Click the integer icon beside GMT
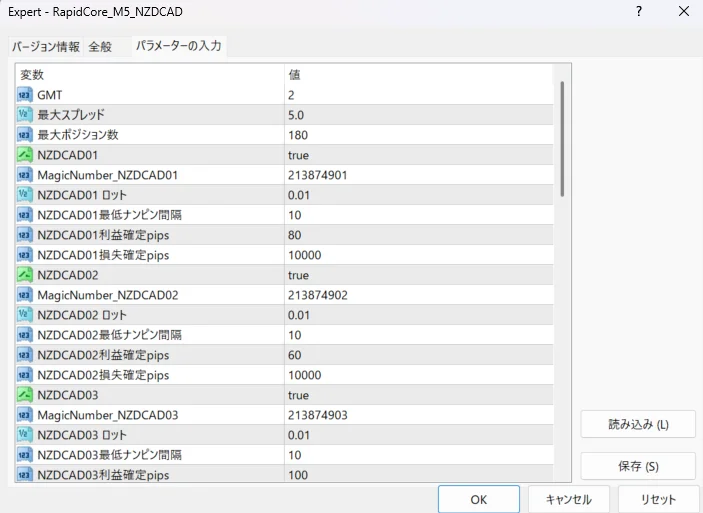Viewport: 703px width, 513px height. [25, 95]
